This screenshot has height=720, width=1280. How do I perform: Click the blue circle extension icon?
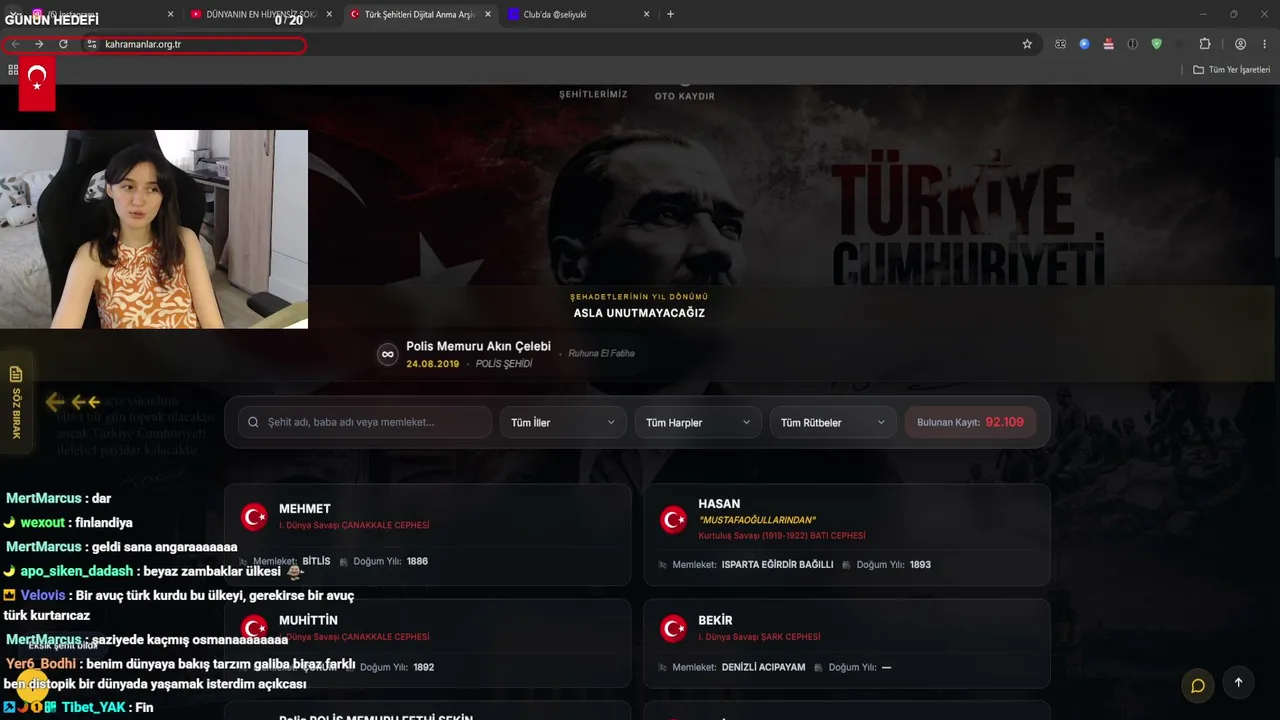1084,44
